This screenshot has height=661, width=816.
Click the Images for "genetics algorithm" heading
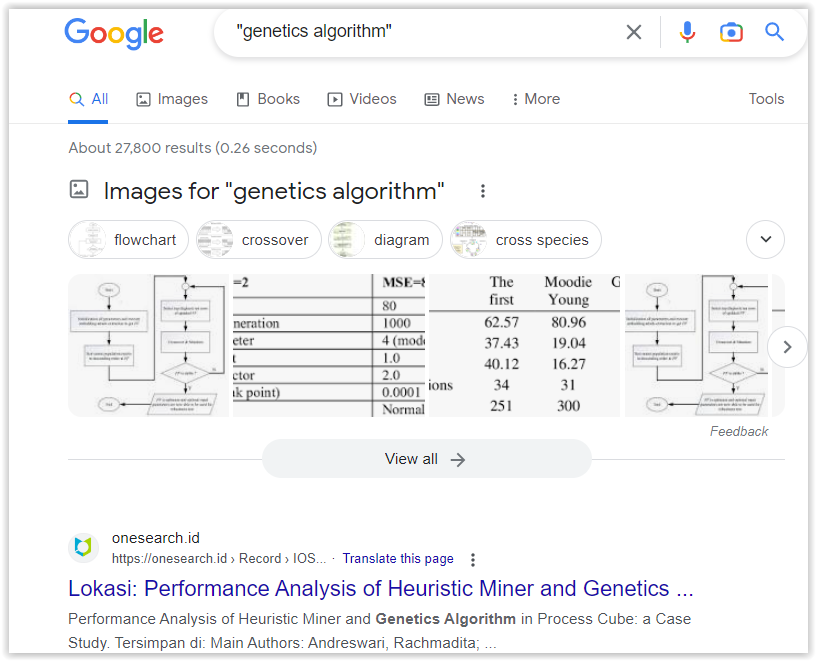(x=274, y=191)
